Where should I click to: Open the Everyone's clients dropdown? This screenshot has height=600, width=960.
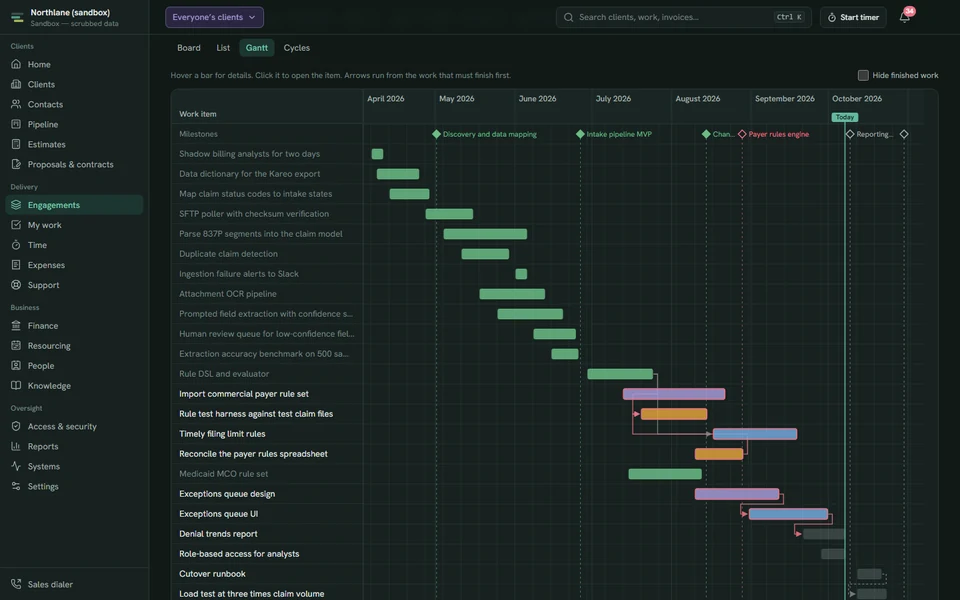point(214,17)
